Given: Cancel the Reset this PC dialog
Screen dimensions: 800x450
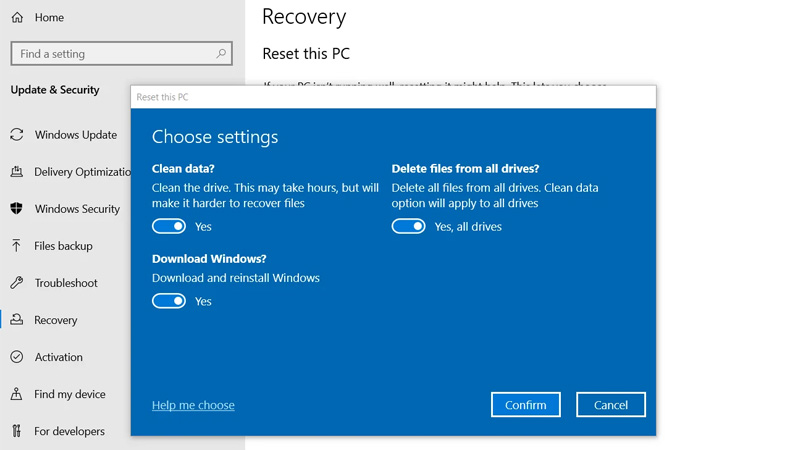Looking at the screenshot, I should 611,405.
